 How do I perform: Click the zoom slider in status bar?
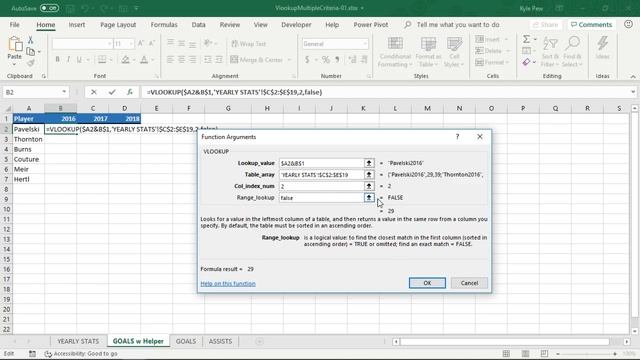tap(586, 354)
